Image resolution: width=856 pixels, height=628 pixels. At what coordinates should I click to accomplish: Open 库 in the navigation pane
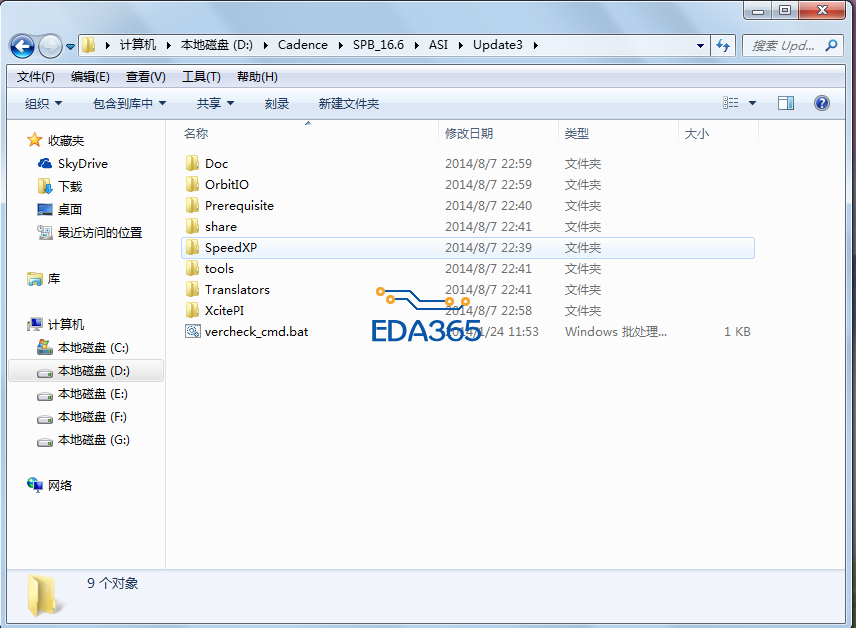54,279
